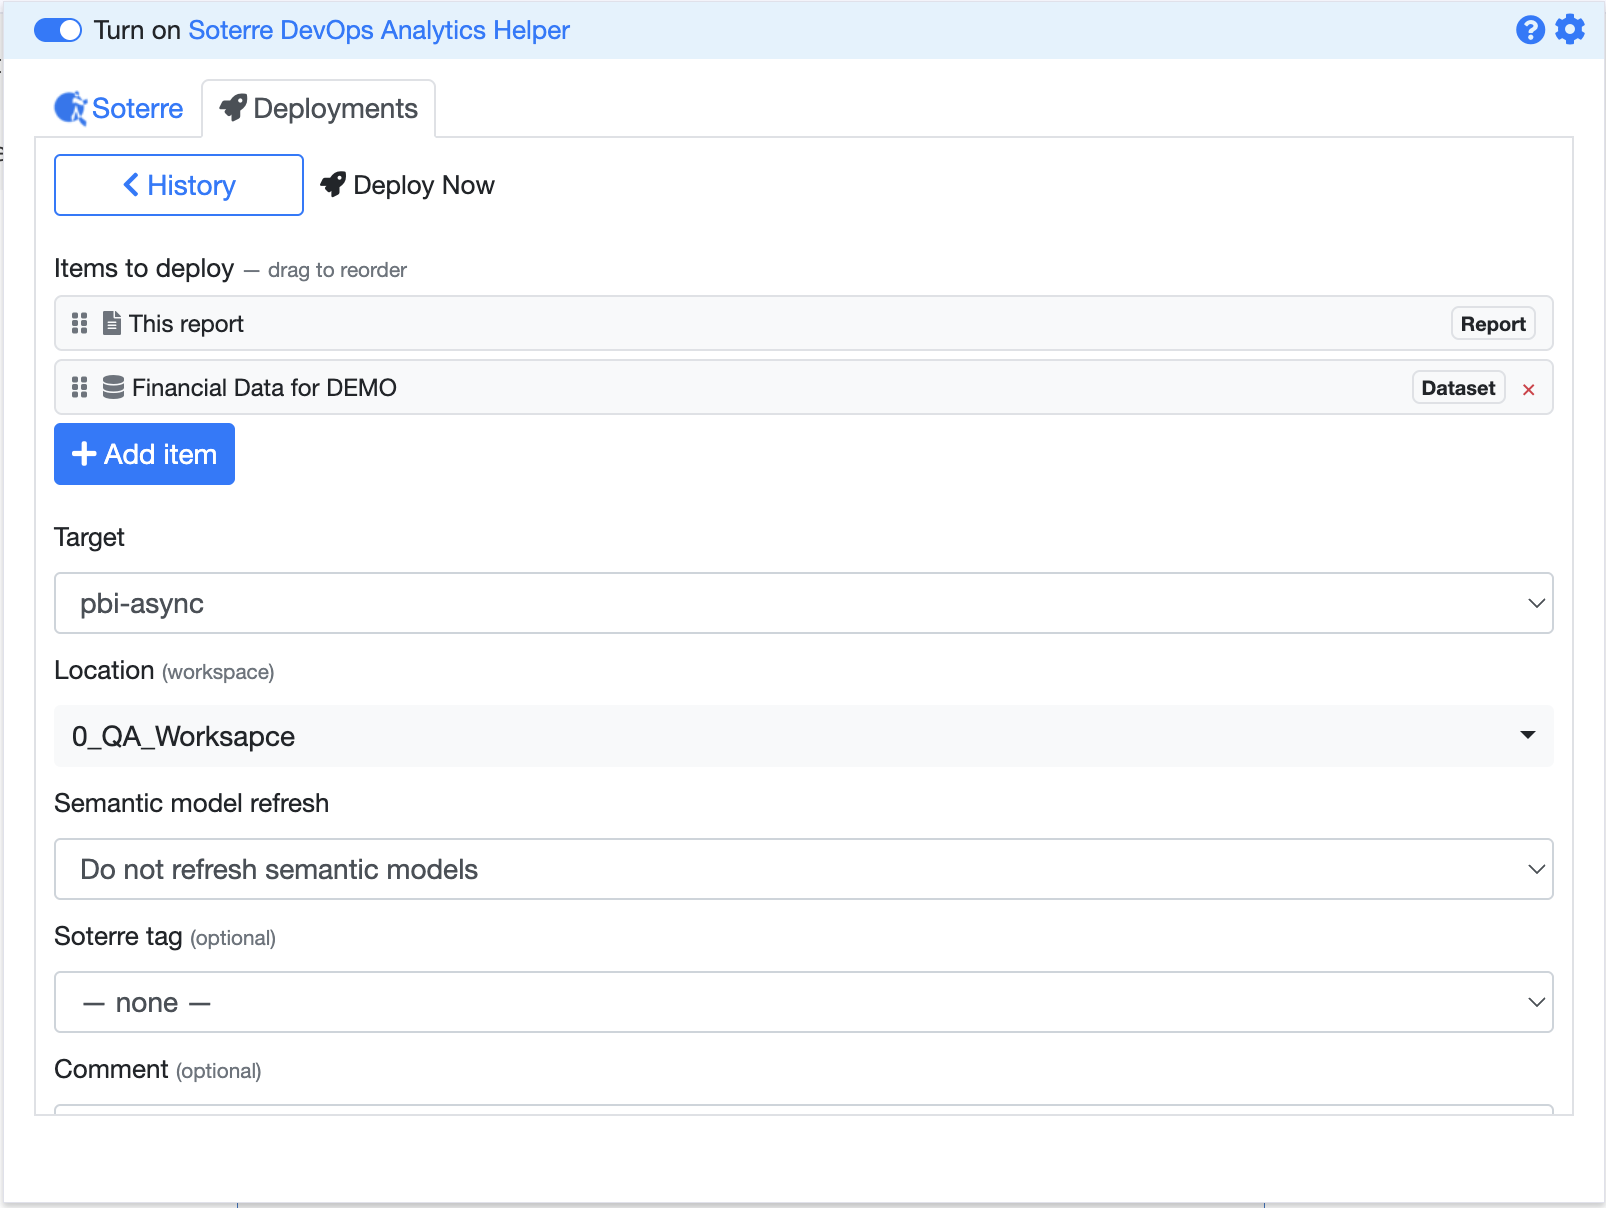Click the database icon for Financial Data
This screenshot has width=1606, height=1208.
pyautogui.click(x=114, y=387)
